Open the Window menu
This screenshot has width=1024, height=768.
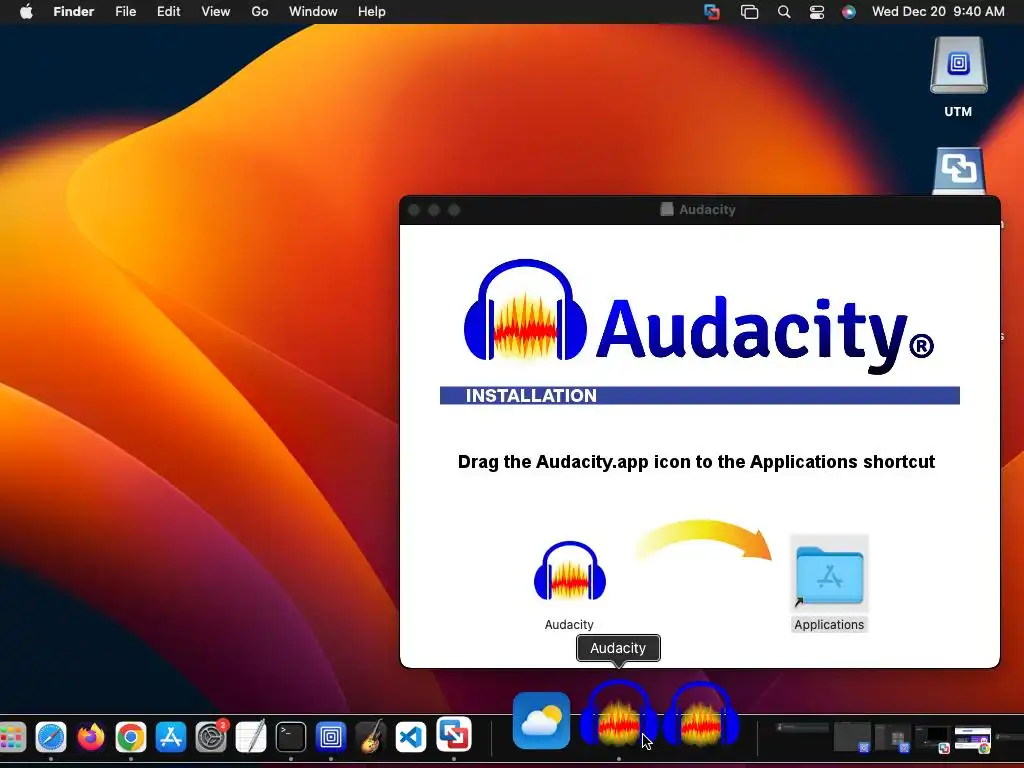click(313, 12)
